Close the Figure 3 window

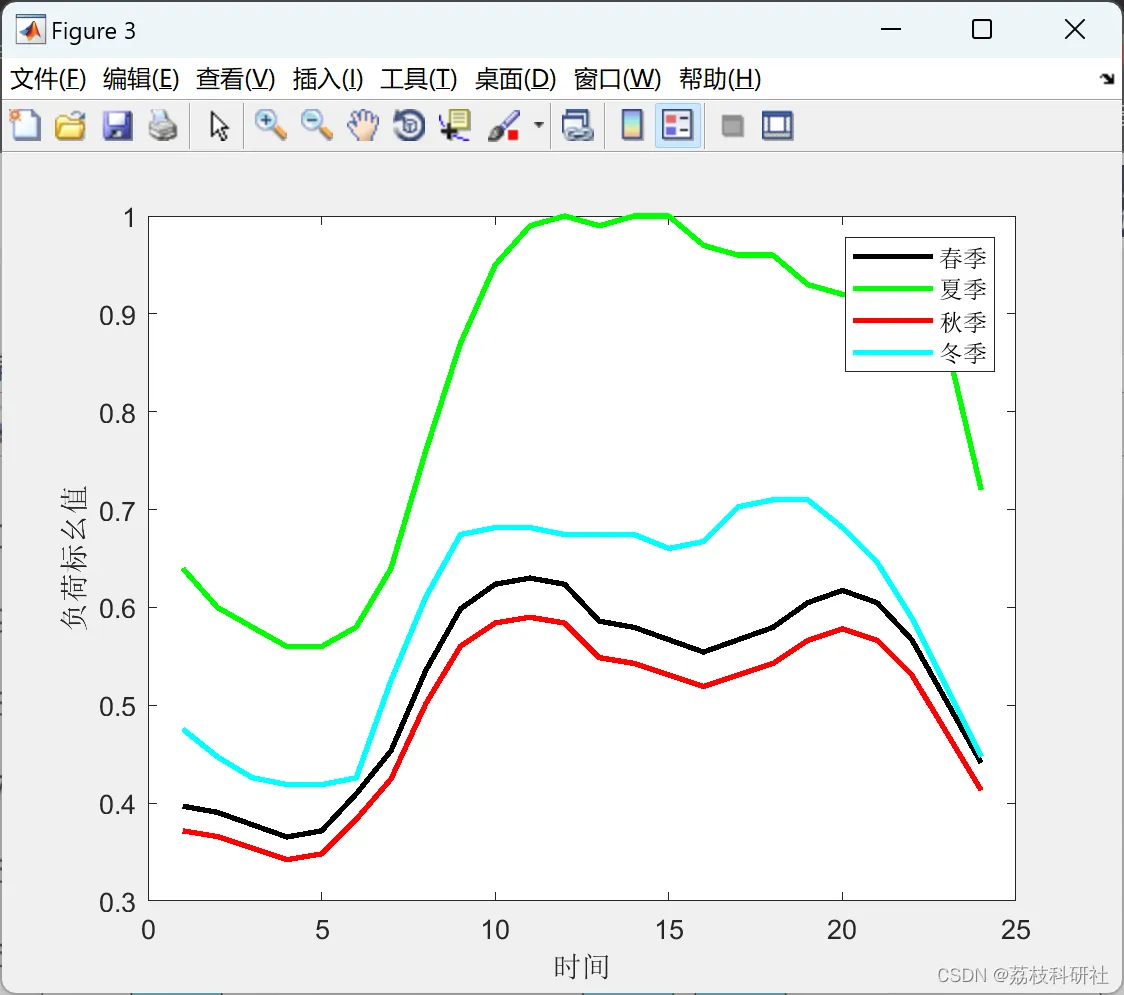pyautogui.click(x=1075, y=29)
